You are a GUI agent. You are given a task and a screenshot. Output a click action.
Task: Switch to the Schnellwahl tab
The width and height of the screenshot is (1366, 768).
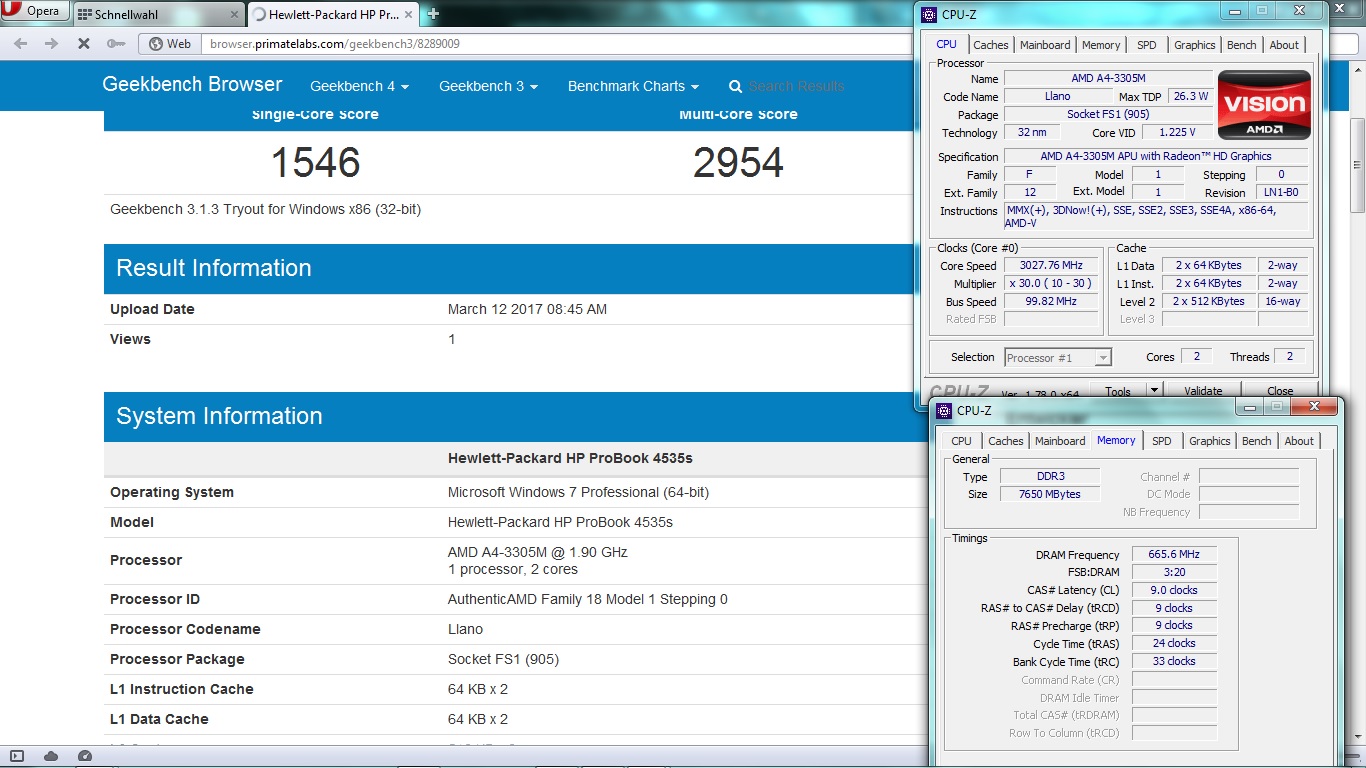tap(160, 15)
